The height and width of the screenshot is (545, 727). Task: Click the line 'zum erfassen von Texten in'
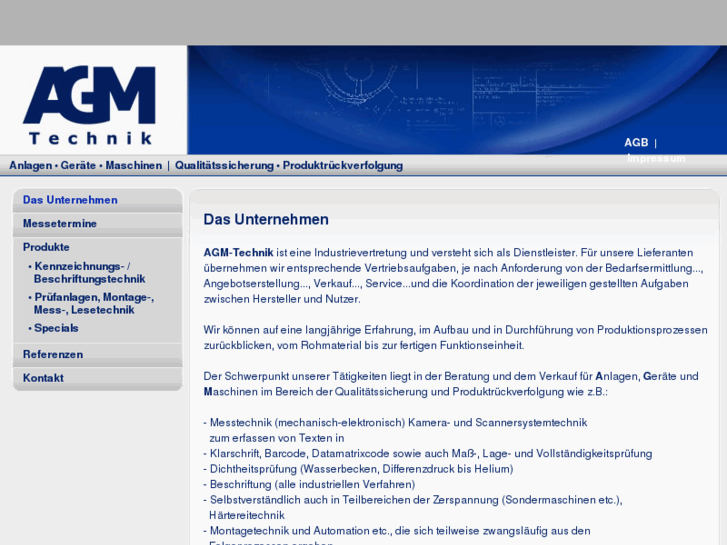click(x=277, y=438)
